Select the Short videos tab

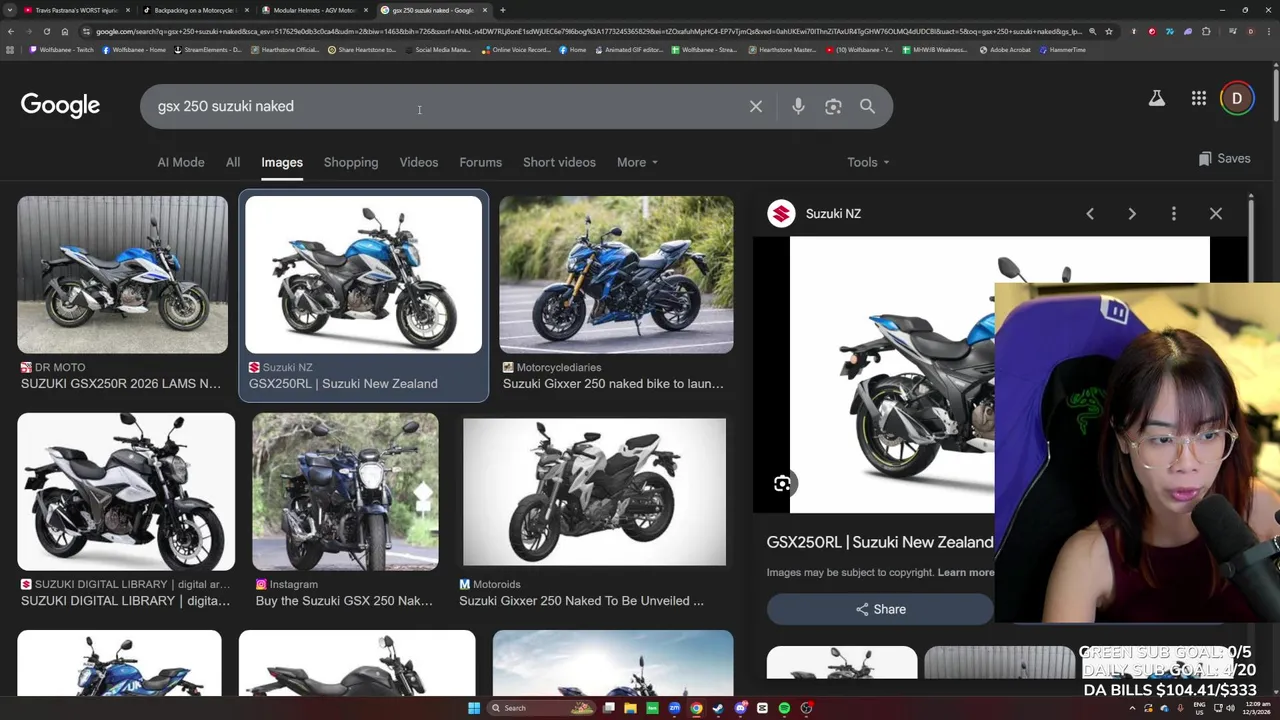coord(559,162)
